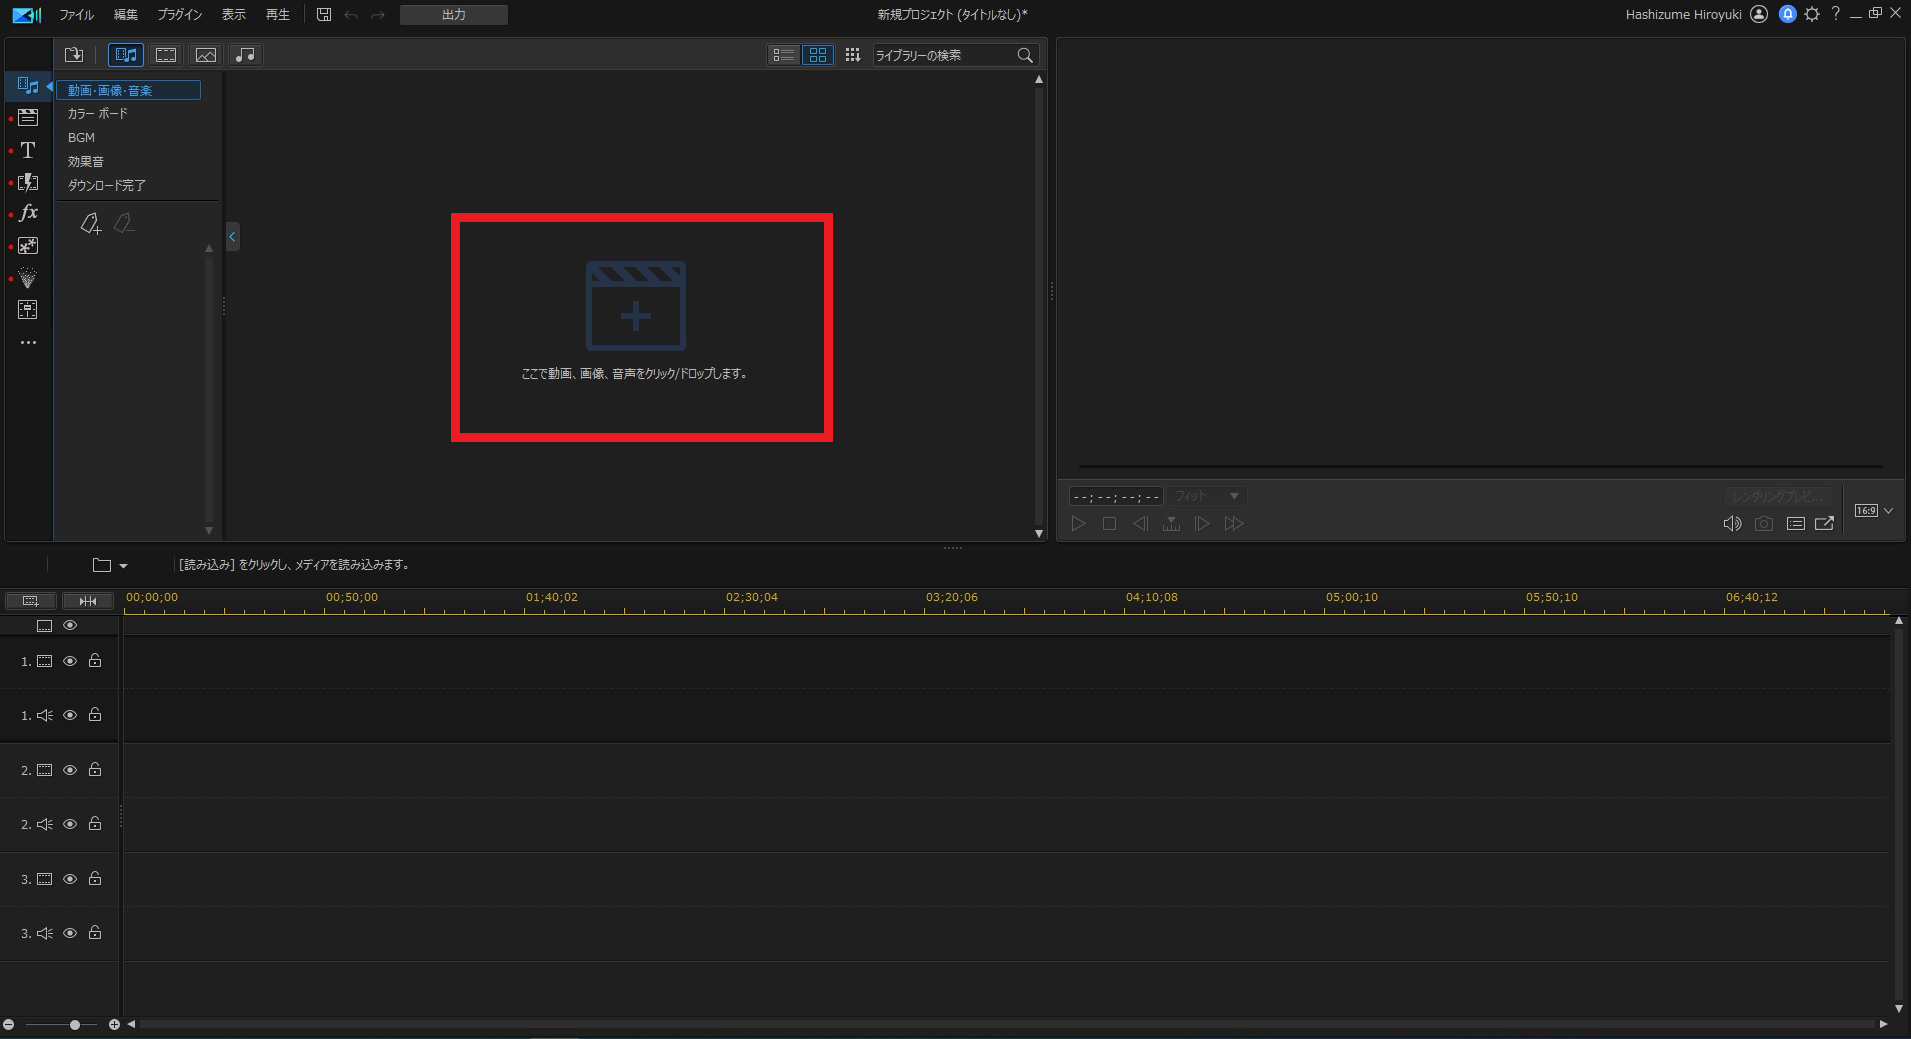Filter library to audio only

245,55
